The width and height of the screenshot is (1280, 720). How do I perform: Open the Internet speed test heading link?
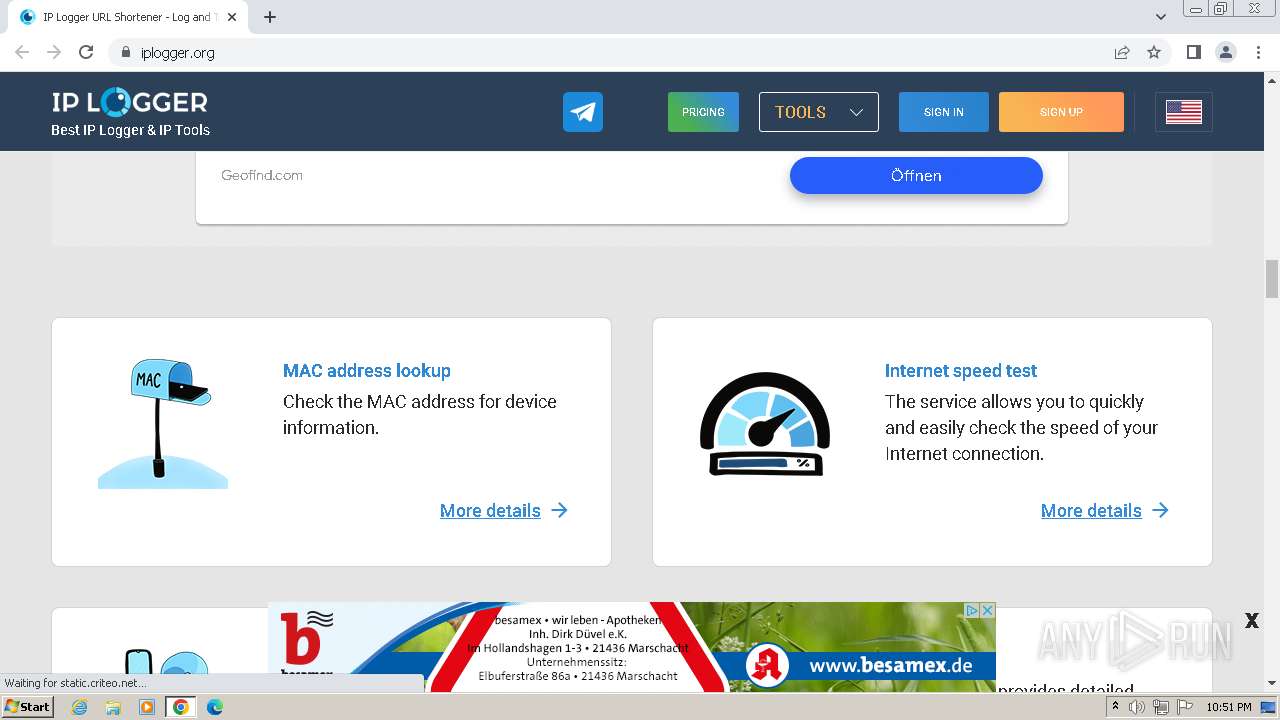pyautogui.click(x=961, y=370)
